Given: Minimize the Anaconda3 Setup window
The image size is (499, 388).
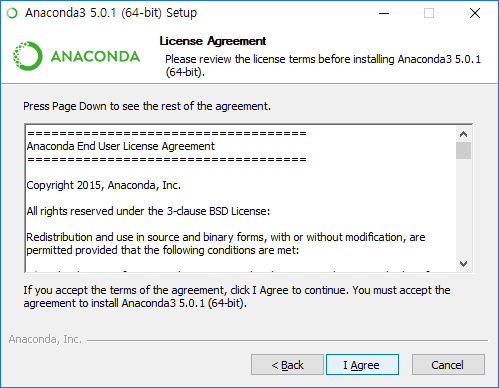Looking at the screenshot, I should pyautogui.click(x=384, y=13).
